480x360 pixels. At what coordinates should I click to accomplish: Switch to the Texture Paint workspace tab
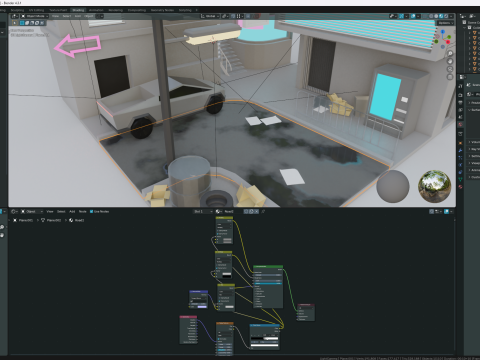[58, 10]
